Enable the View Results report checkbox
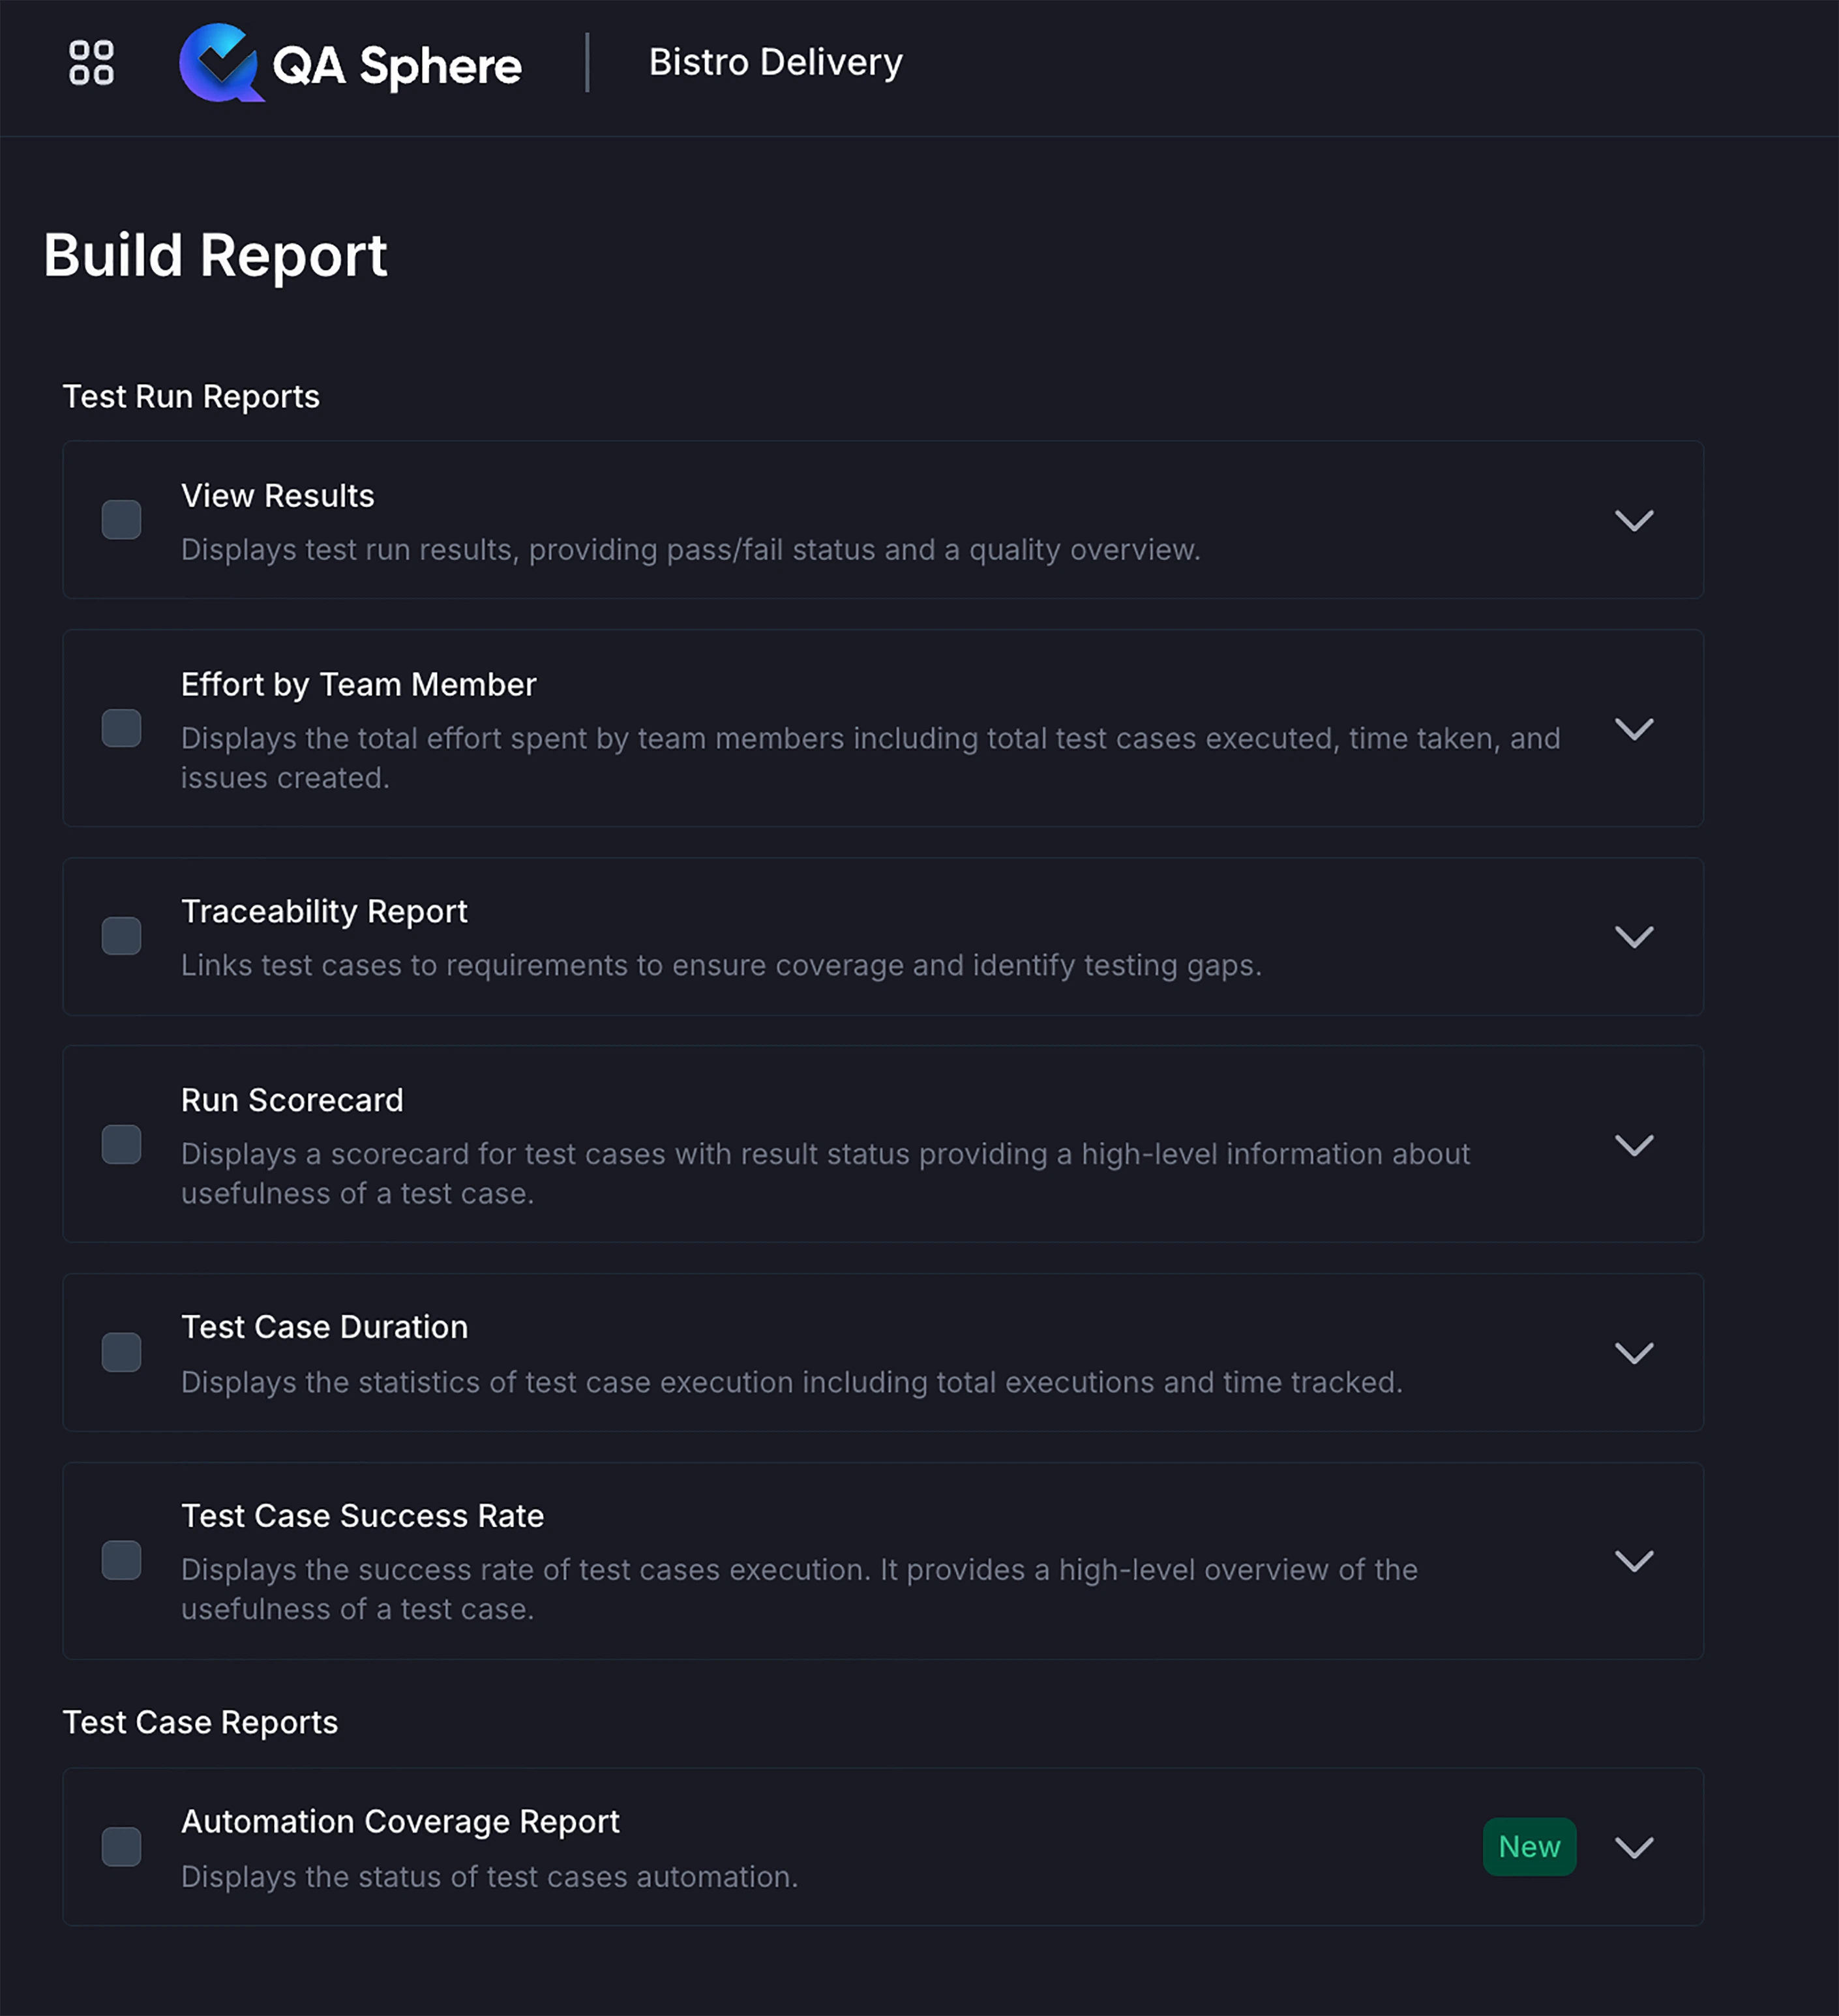This screenshot has height=2016, width=1839. pyautogui.click(x=121, y=520)
